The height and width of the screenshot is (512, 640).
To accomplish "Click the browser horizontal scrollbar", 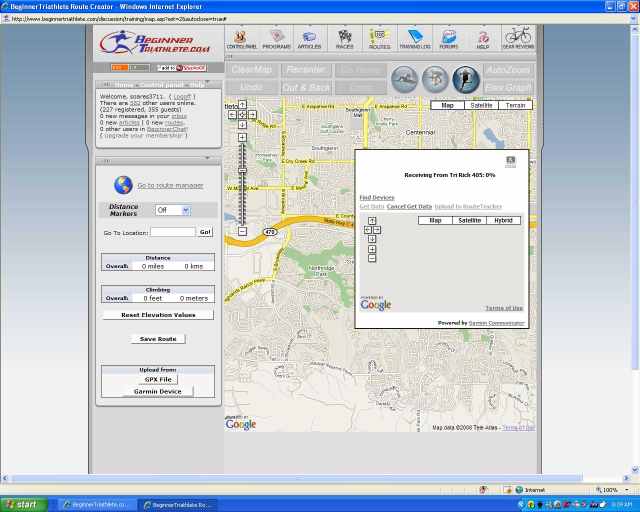I will tap(298, 478).
